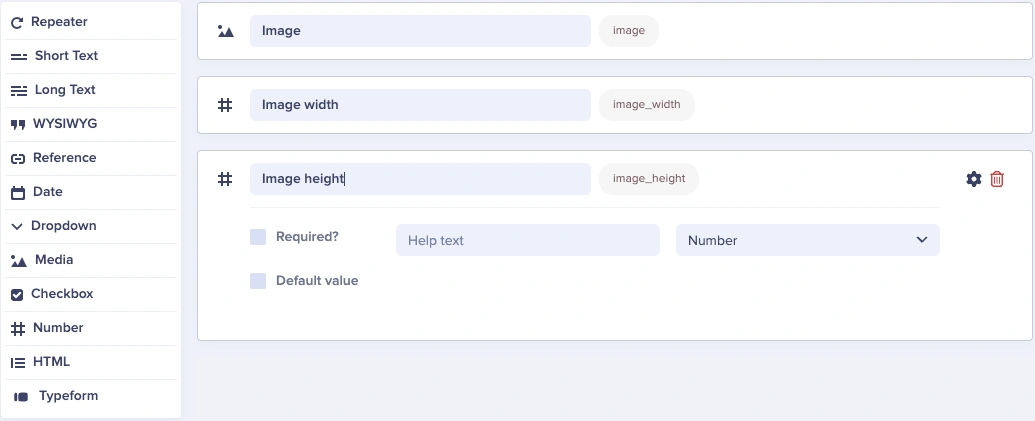This screenshot has width=1035, height=421.
Task: Click the Date calendar icon
Action: [x=17, y=192]
